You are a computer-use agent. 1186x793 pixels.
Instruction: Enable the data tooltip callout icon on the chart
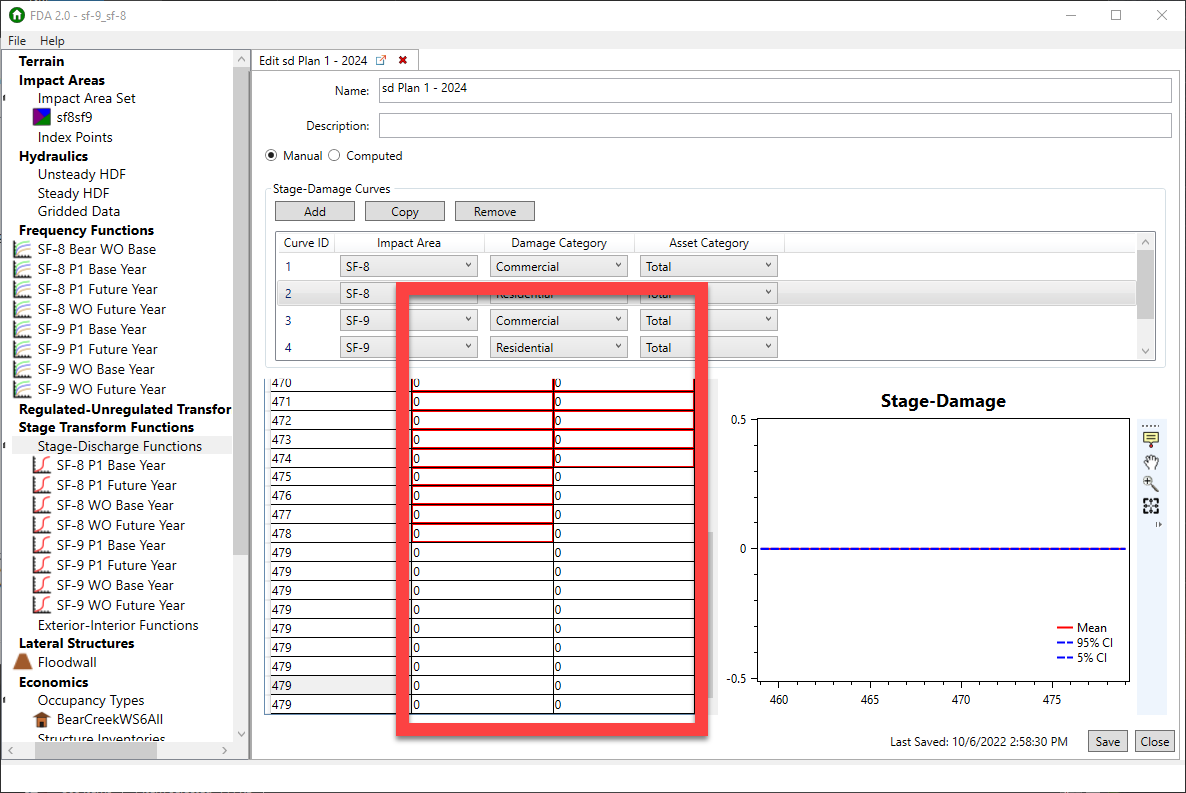tap(1151, 436)
